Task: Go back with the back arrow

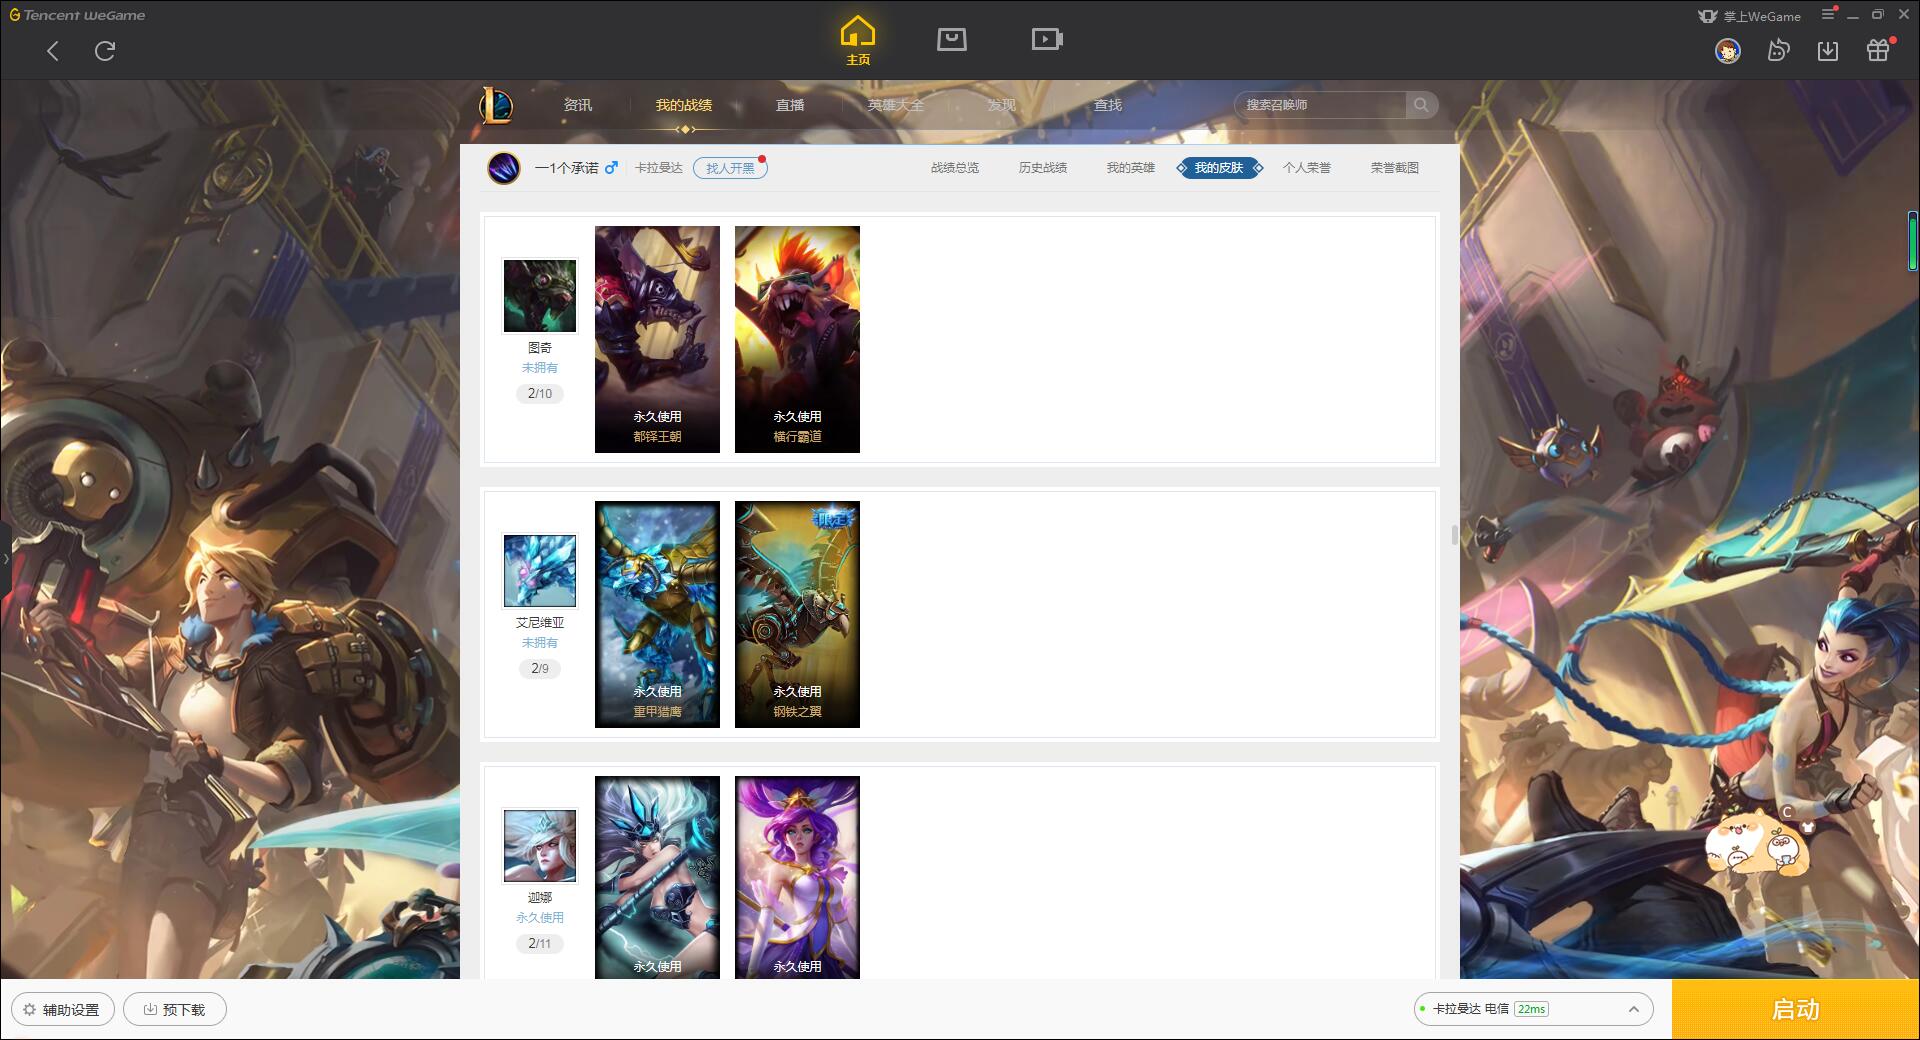Action: (53, 51)
